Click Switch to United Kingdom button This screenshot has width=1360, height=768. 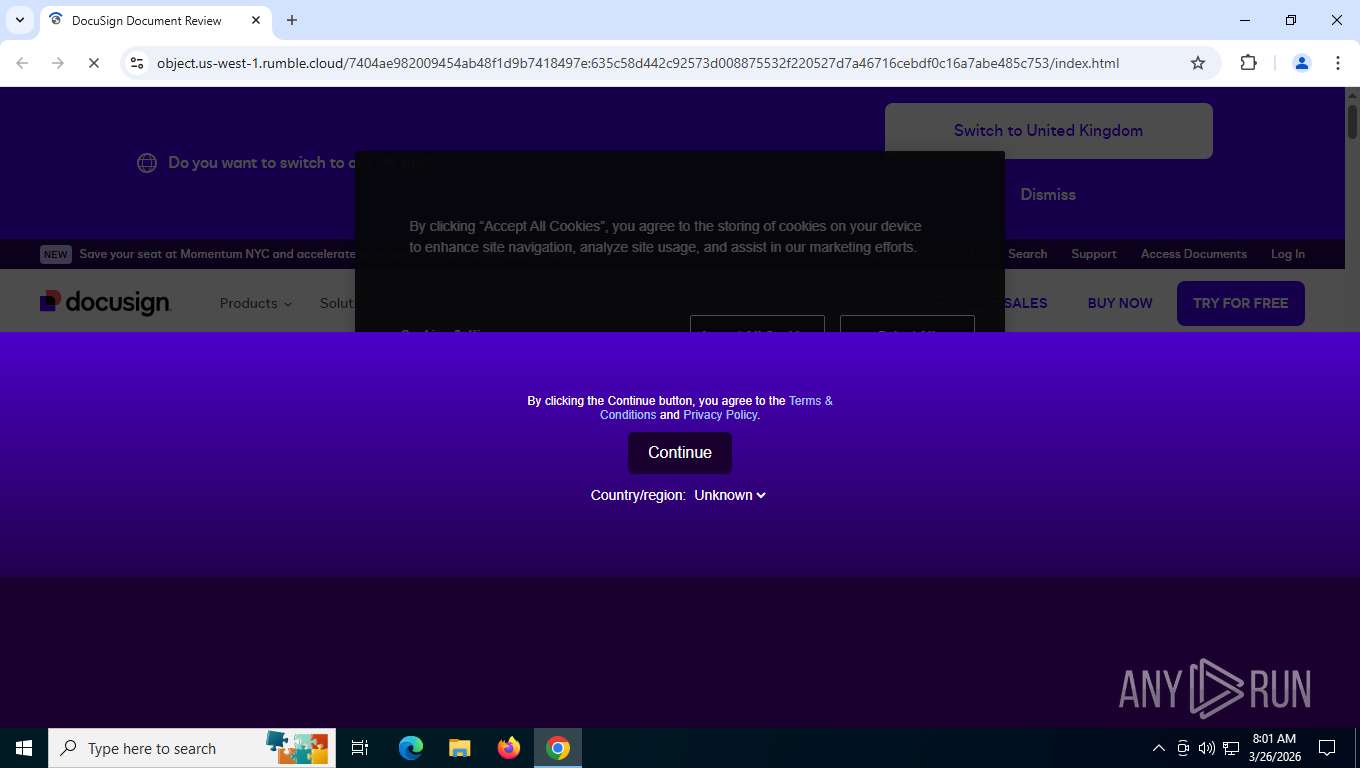click(x=1048, y=130)
